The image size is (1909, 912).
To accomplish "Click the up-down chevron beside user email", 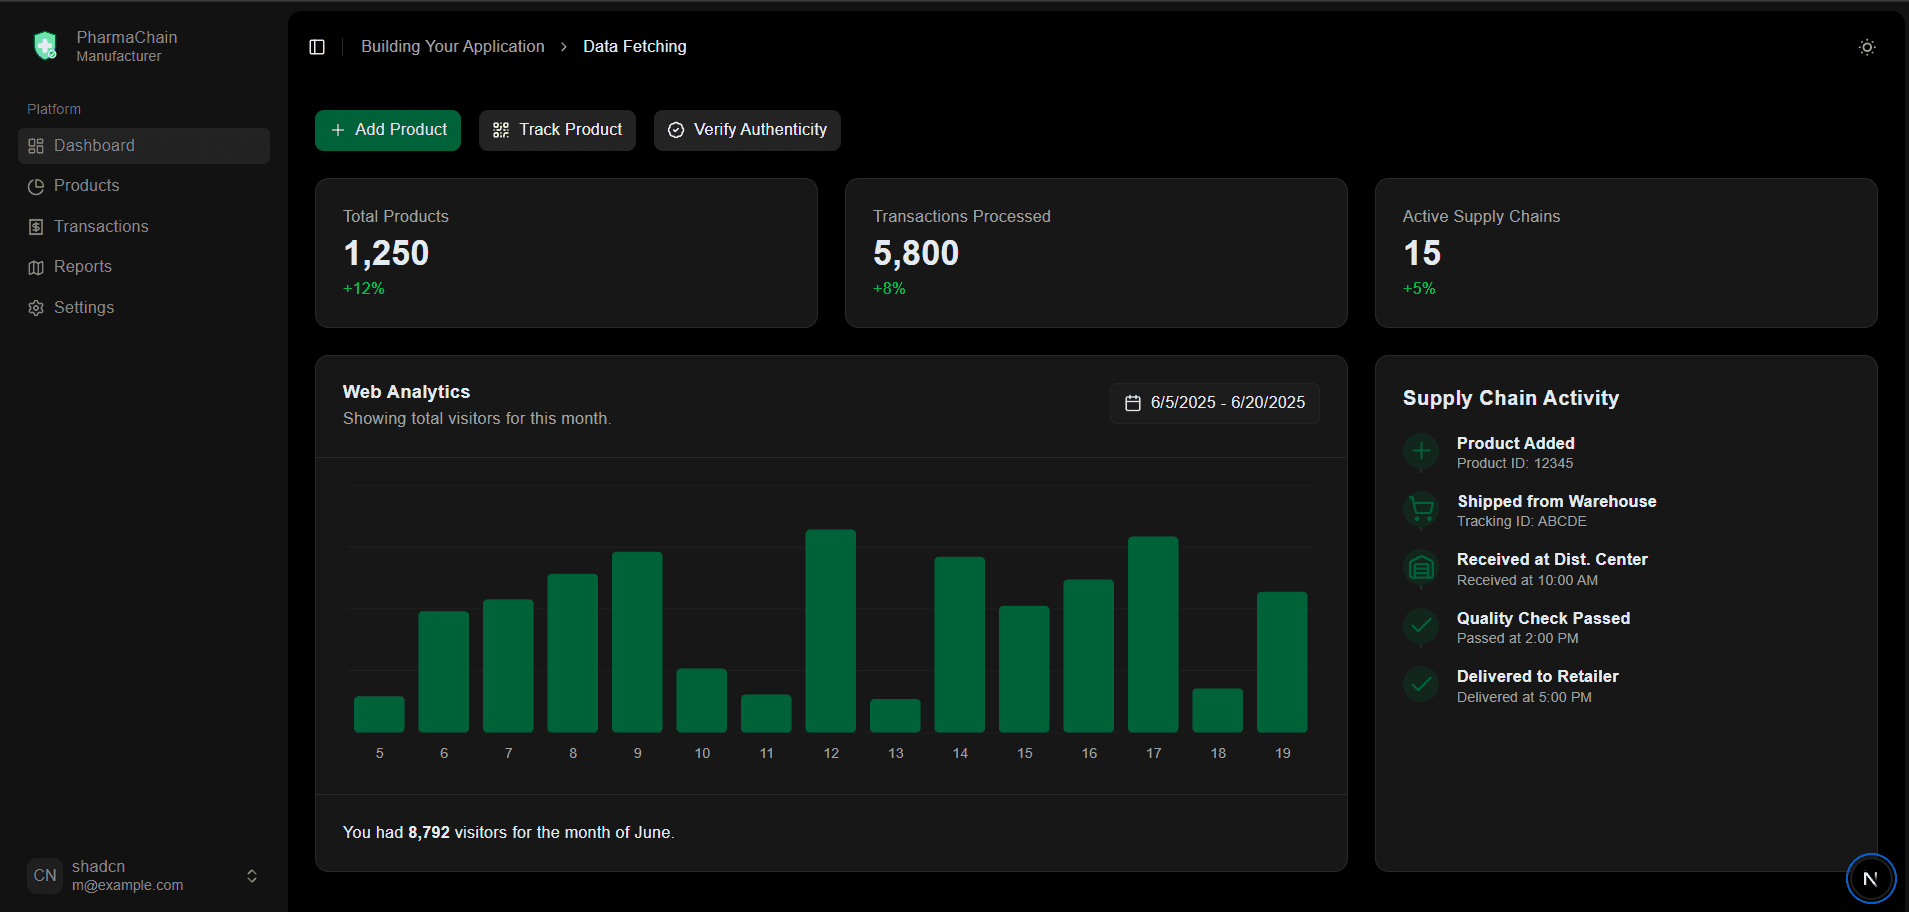I will pyautogui.click(x=252, y=876).
